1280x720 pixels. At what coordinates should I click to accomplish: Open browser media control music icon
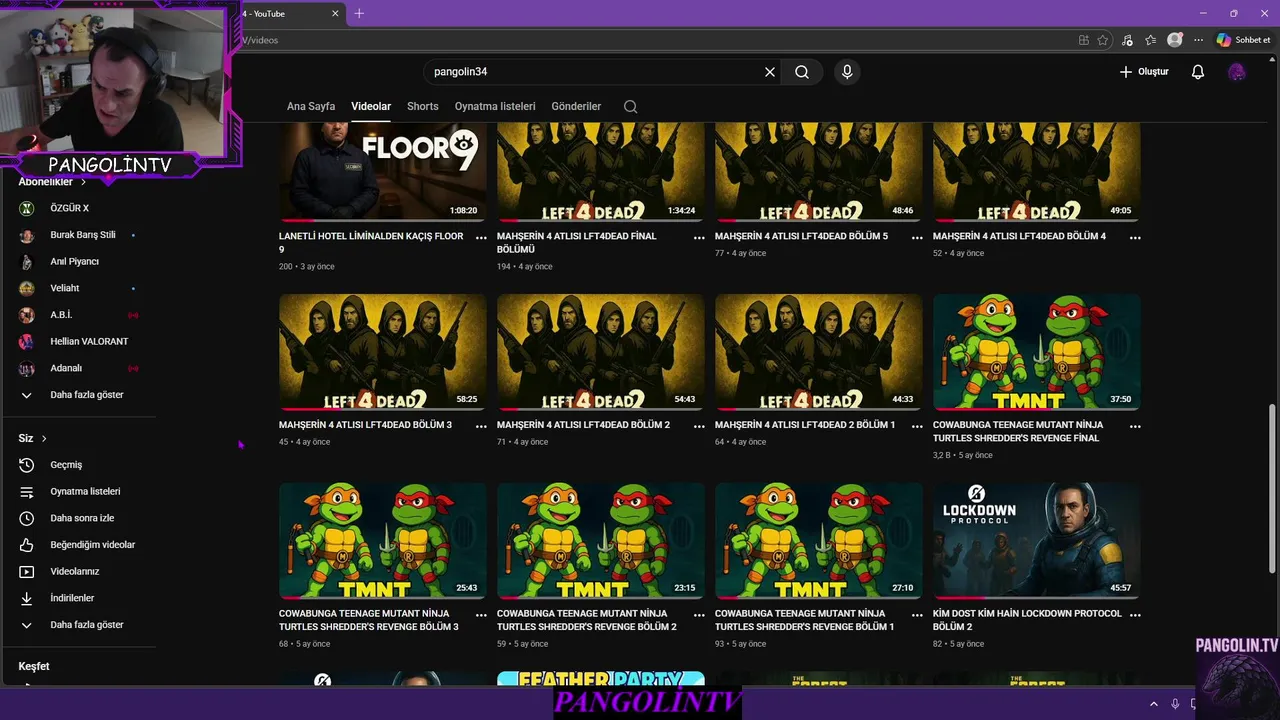(x=1127, y=40)
